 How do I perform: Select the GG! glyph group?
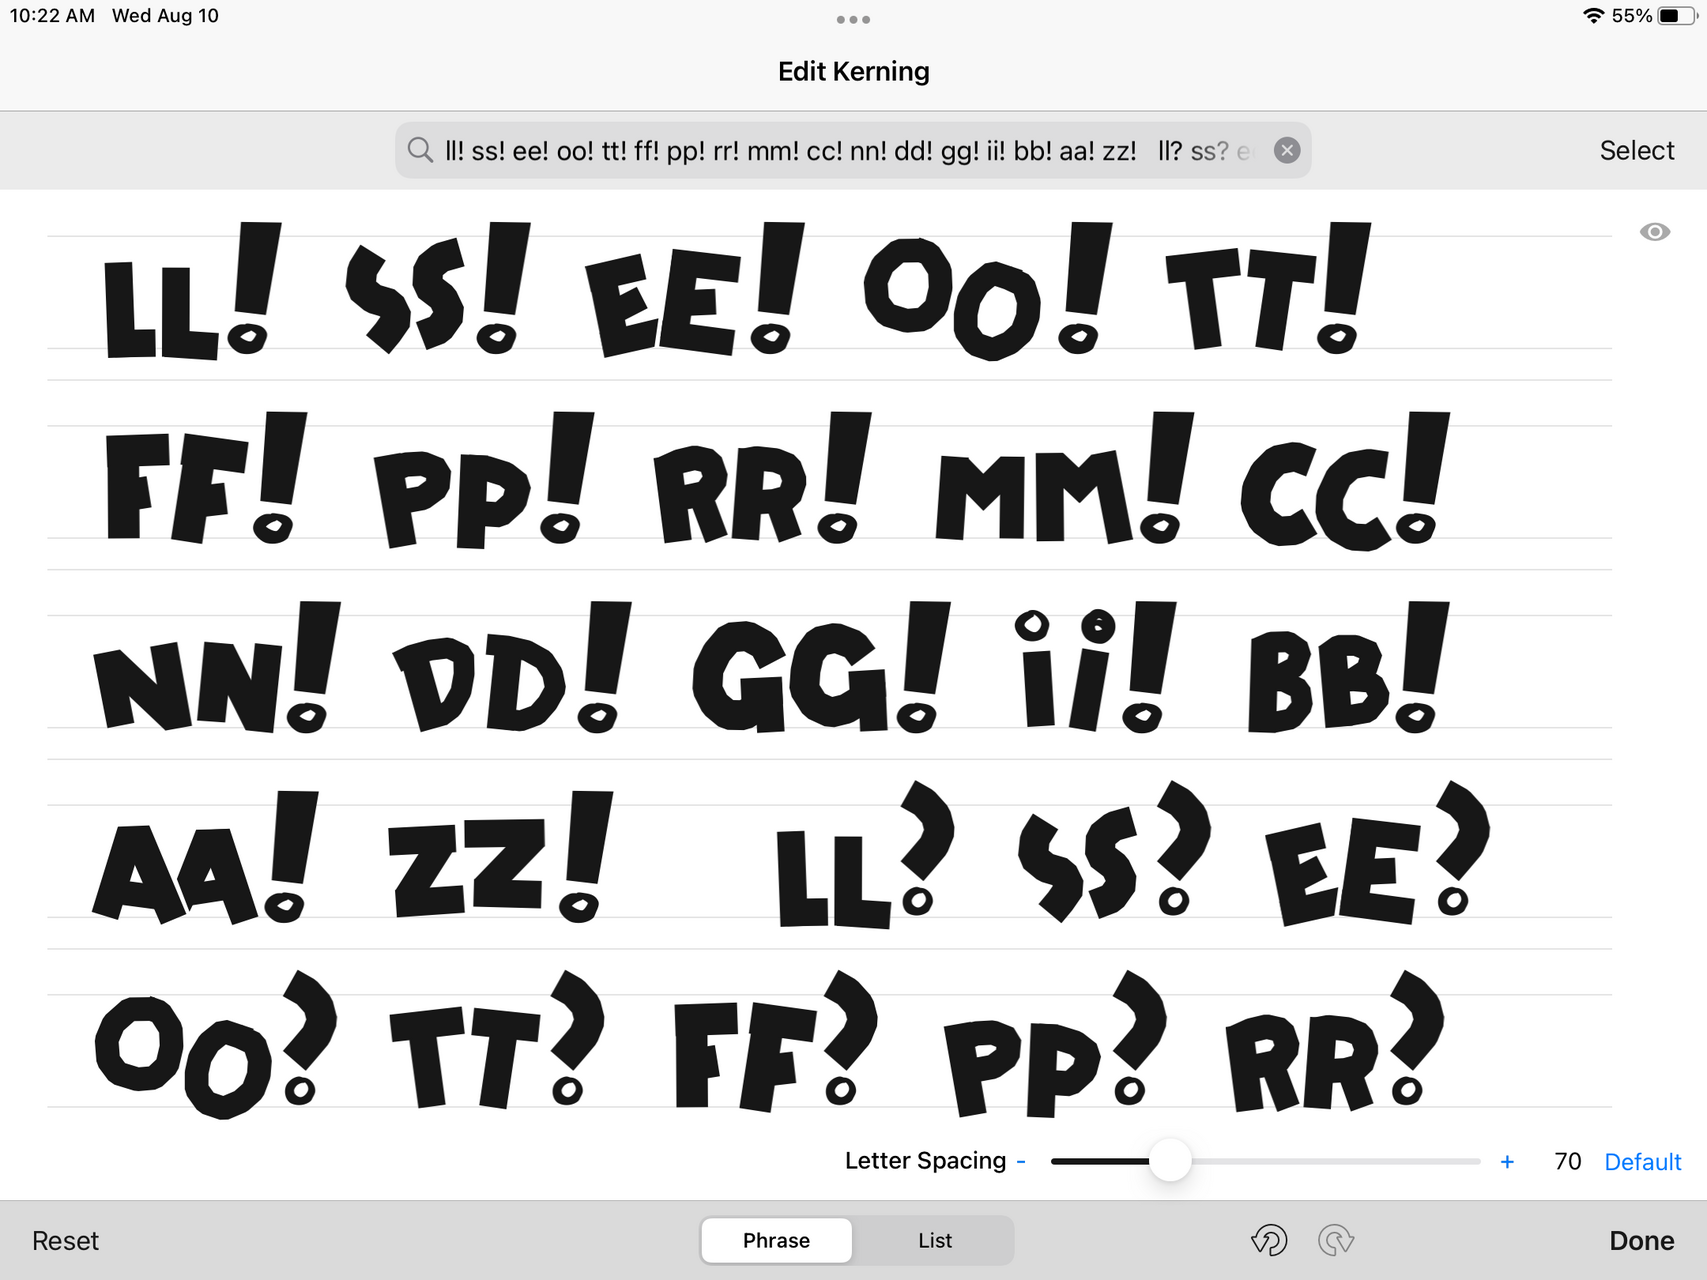(821, 668)
